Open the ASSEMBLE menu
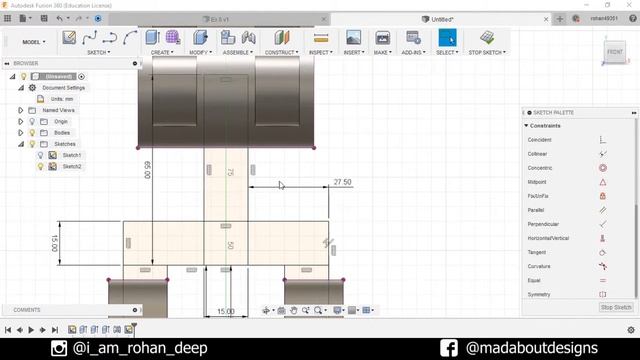 [x=238, y=53]
